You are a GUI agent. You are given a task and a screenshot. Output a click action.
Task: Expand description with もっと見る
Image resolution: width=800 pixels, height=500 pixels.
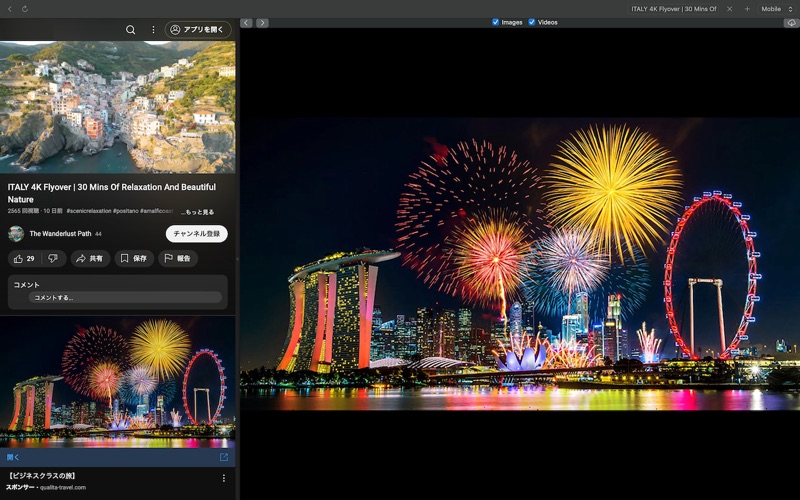(197, 212)
